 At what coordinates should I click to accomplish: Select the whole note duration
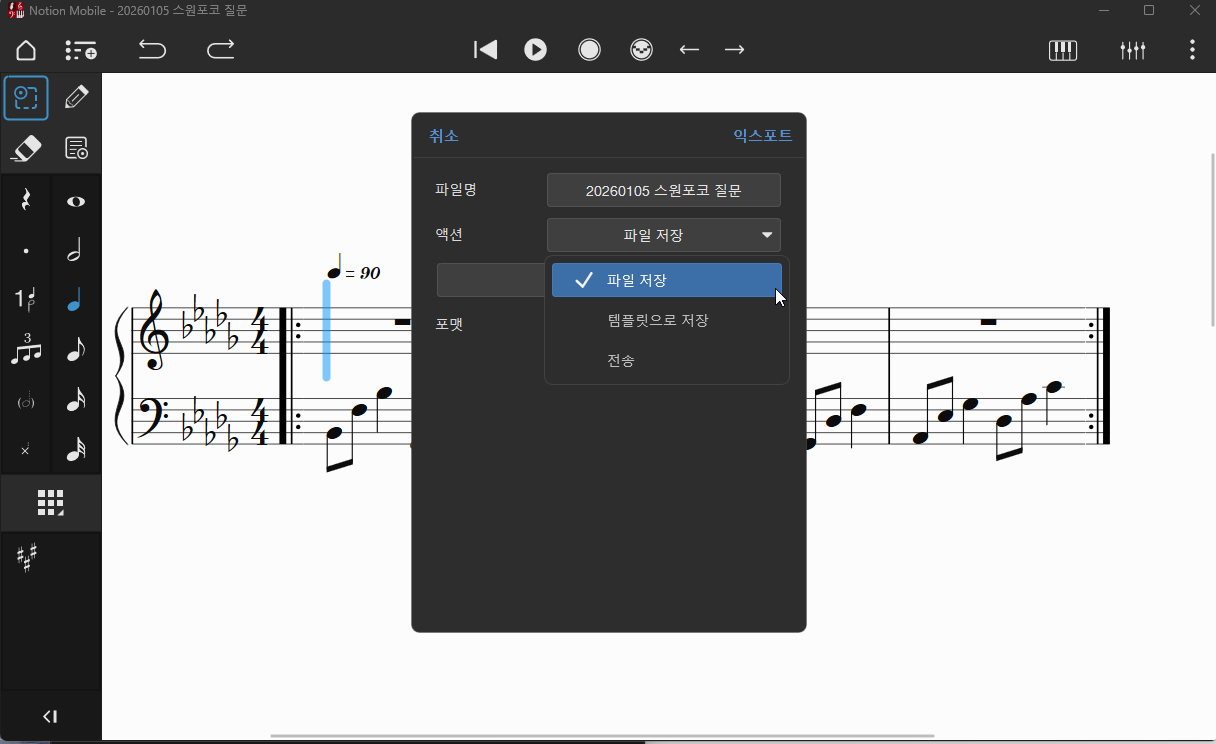[x=76, y=202]
